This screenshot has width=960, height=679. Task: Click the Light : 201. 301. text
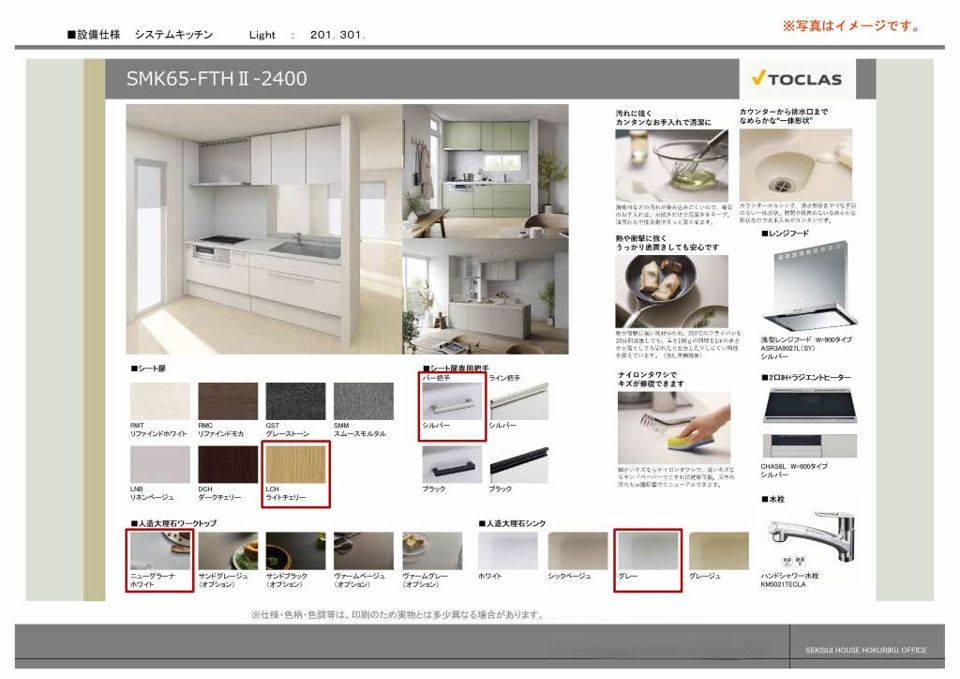[306, 35]
